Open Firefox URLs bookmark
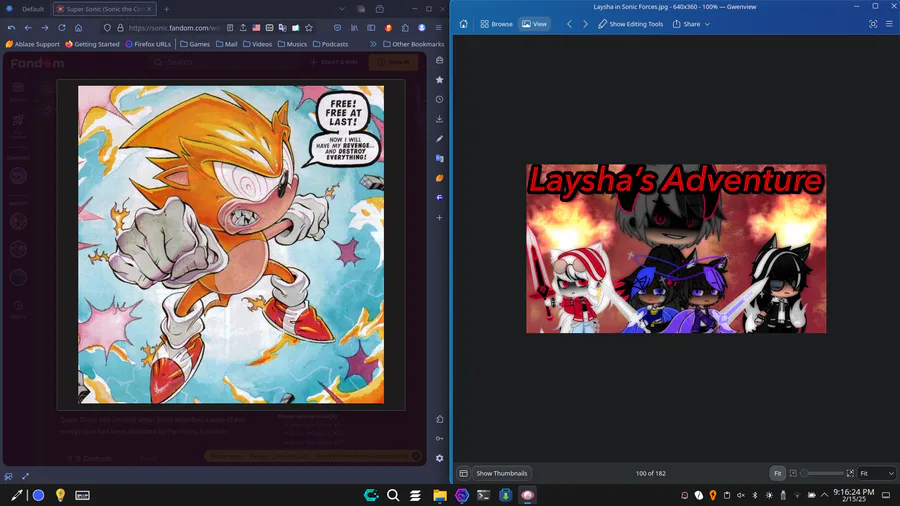 148,44
